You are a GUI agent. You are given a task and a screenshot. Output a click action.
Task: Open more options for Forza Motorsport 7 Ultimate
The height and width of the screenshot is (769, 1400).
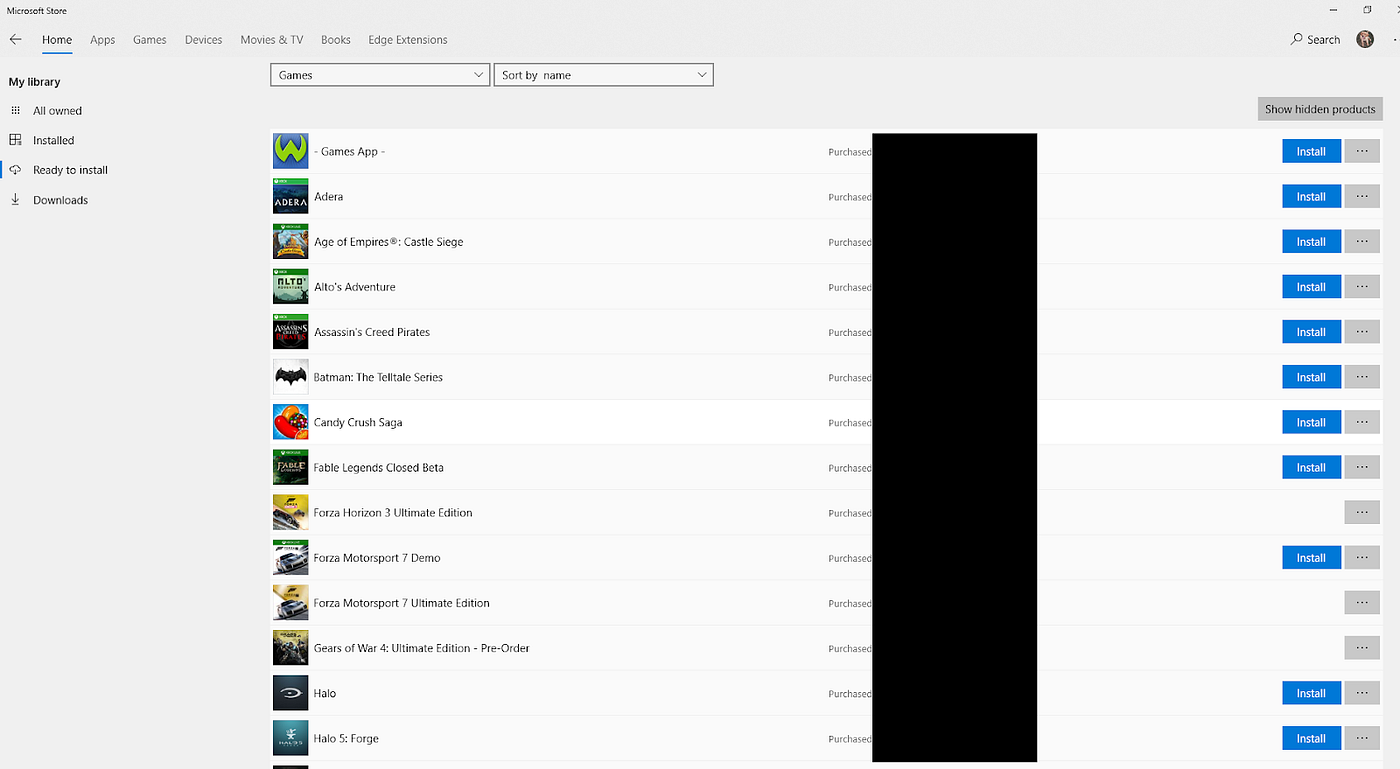pyautogui.click(x=1362, y=603)
